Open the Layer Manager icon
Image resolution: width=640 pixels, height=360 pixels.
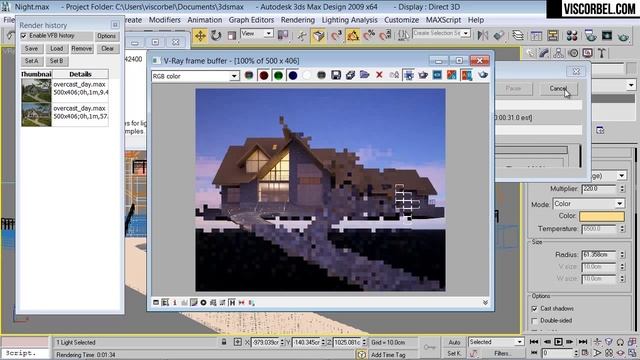(518, 36)
